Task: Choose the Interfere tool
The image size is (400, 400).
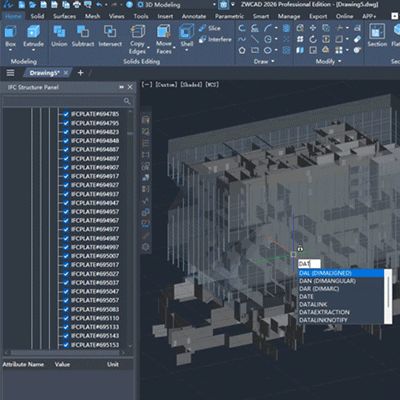Action: pyautogui.click(x=215, y=39)
